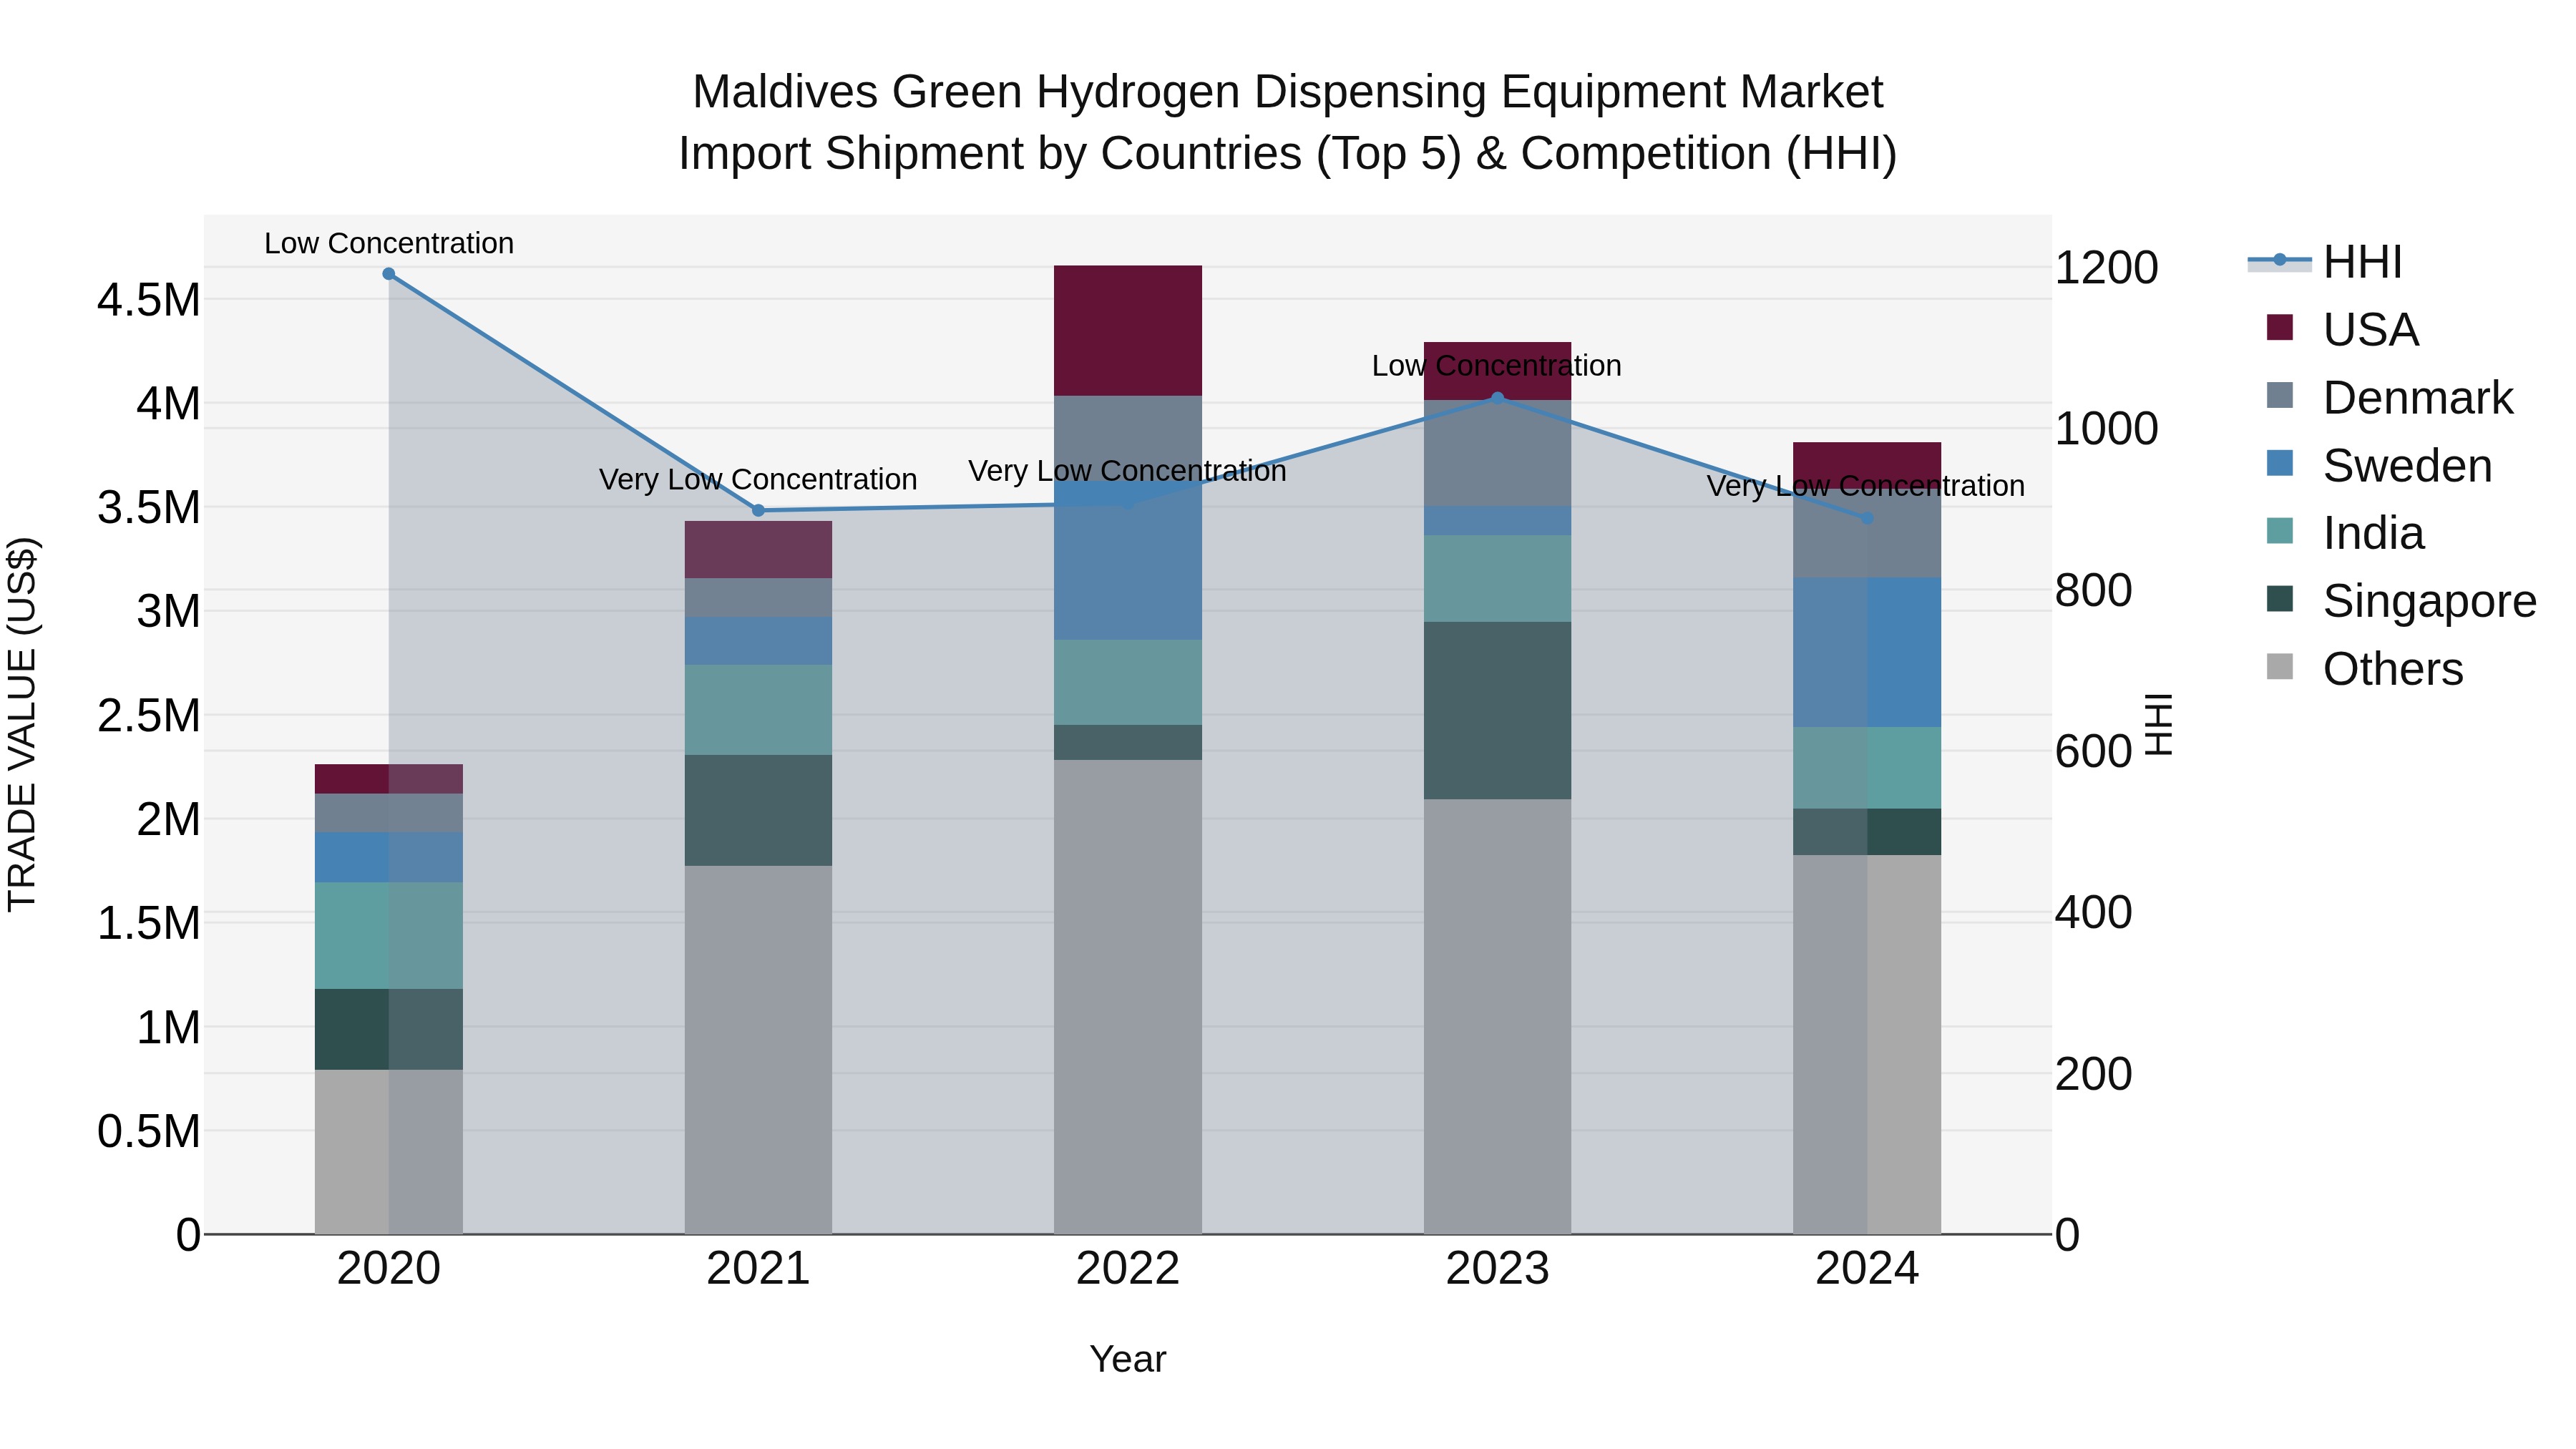The image size is (2576, 1449).
Task: Click the 'Very Low Concentration' label at 2024
Action: [x=1866, y=486]
